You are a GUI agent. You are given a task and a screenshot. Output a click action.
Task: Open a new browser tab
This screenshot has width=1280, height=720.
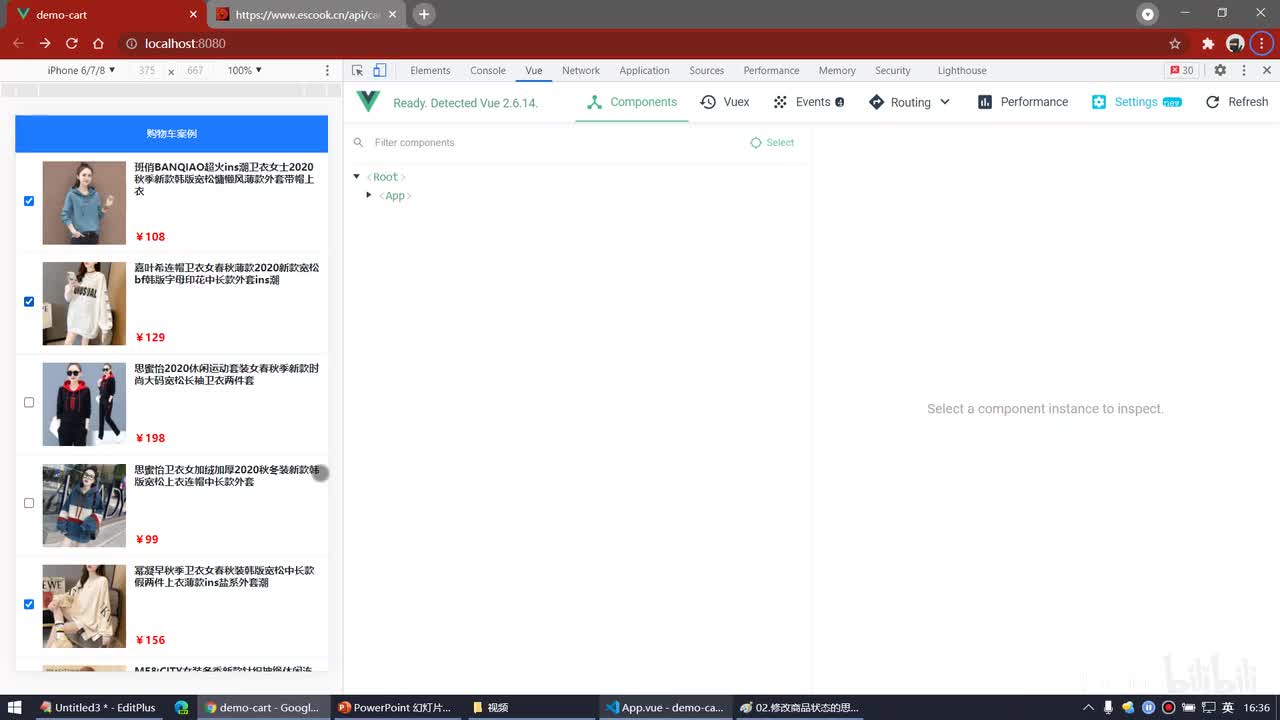pos(424,14)
